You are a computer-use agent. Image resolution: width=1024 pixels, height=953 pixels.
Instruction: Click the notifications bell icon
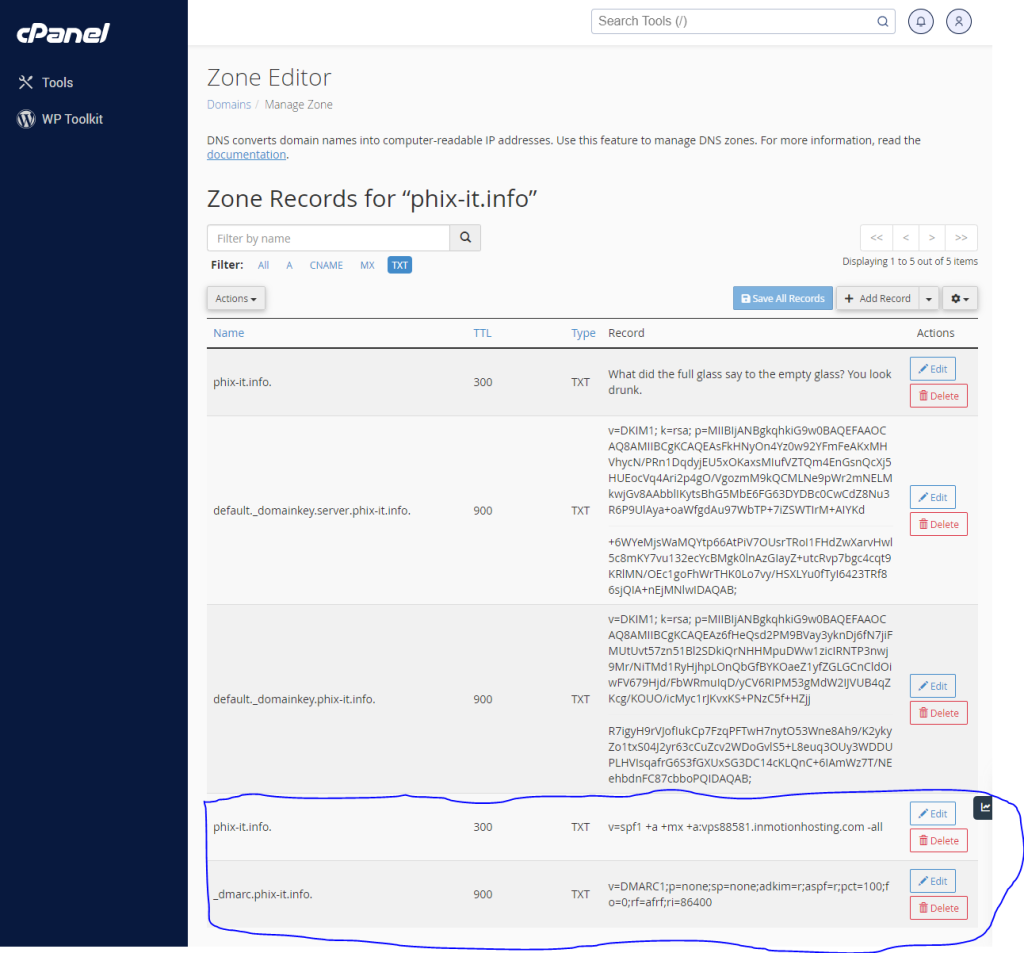pos(921,21)
